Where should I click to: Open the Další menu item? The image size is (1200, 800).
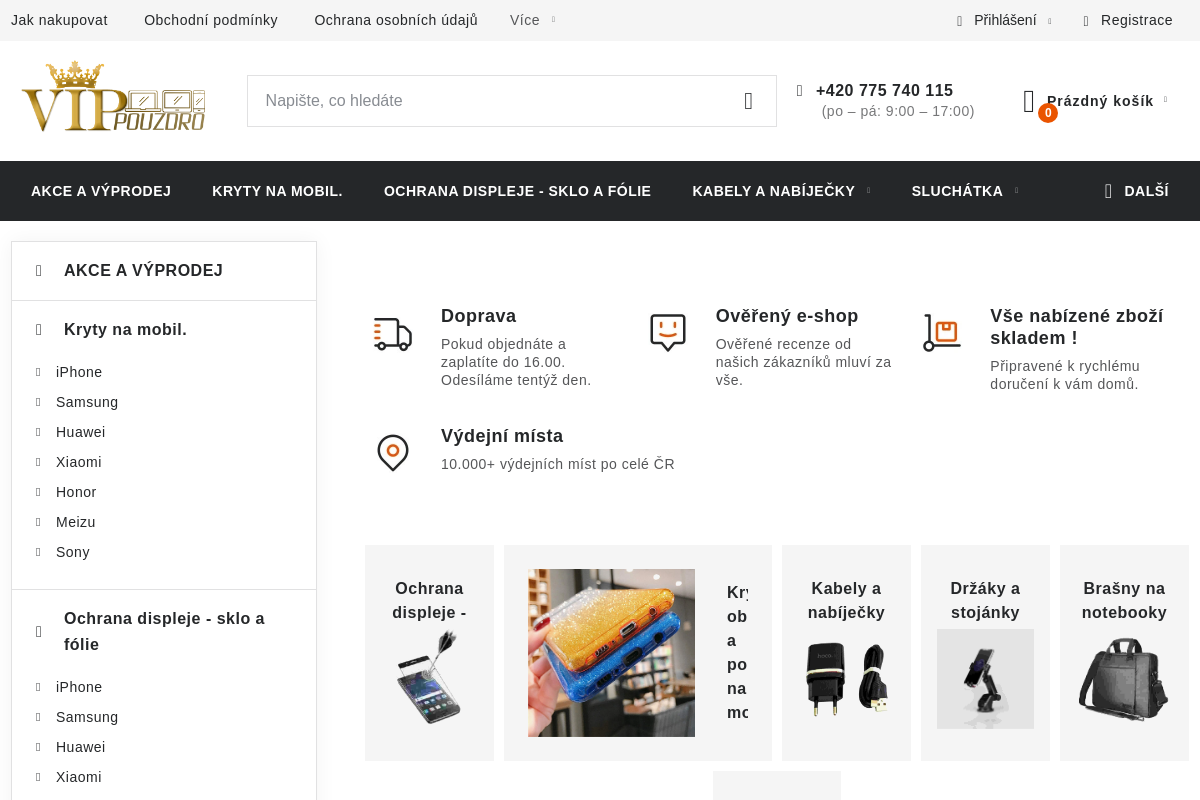1136,191
